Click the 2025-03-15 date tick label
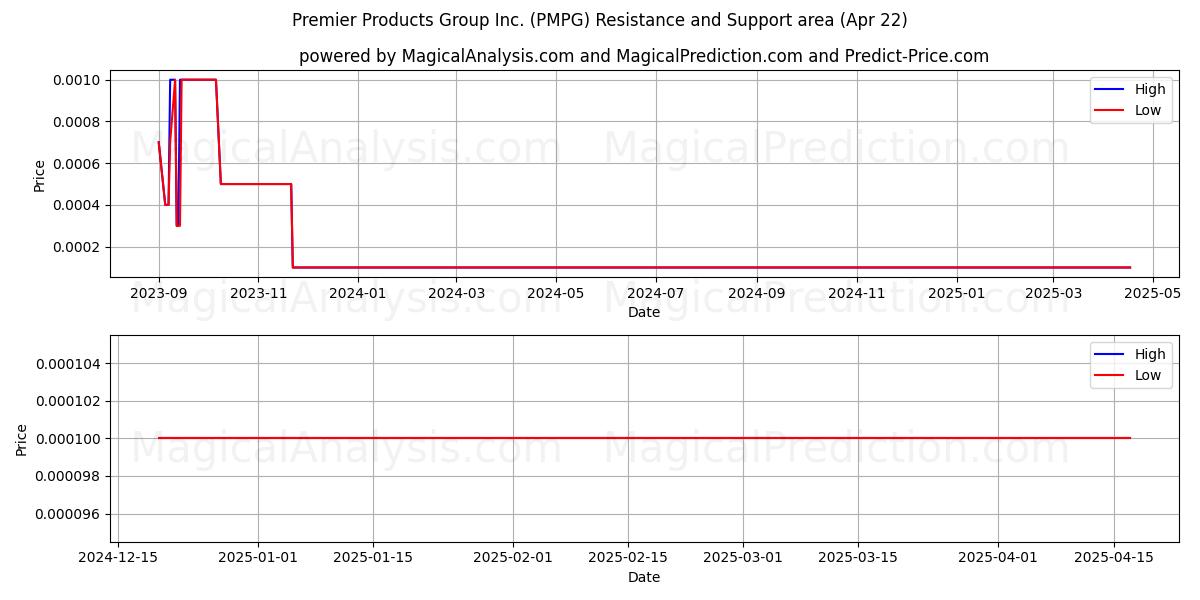The width and height of the screenshot is (1200, 600). point(858,558)
